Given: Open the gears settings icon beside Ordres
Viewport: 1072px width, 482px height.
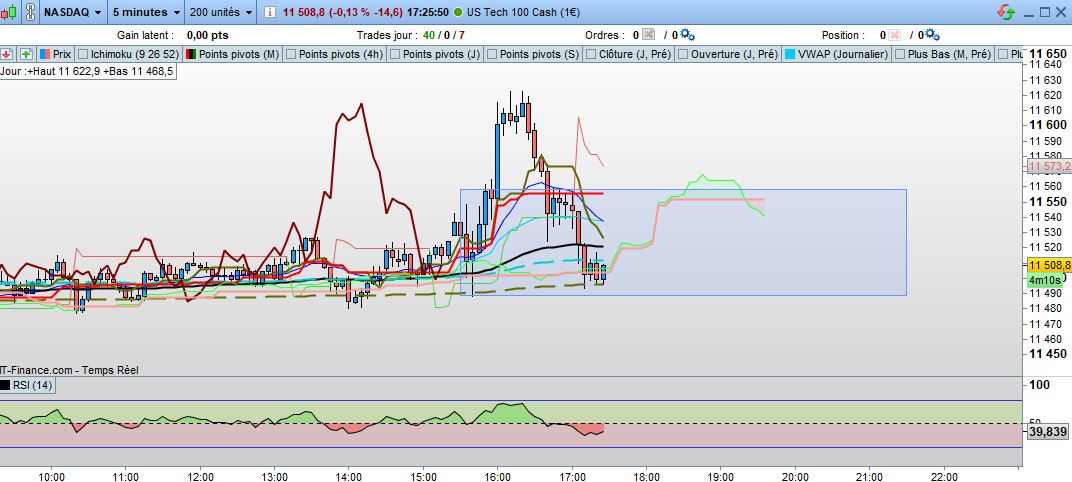Looking at the screenshot, I should (688, 35).
